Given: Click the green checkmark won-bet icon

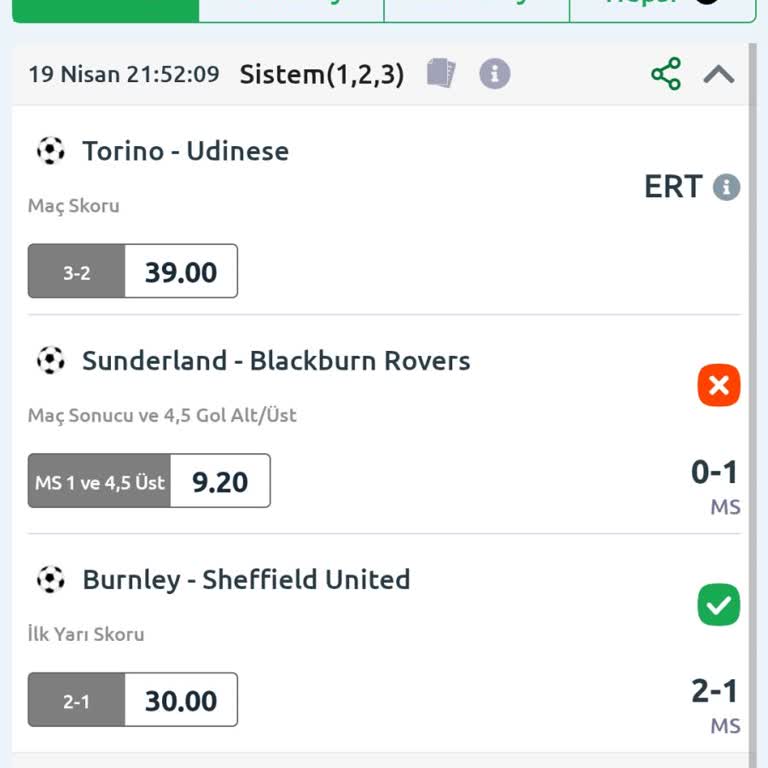Looking at the screenshot, I should click(x=719, y=605).
